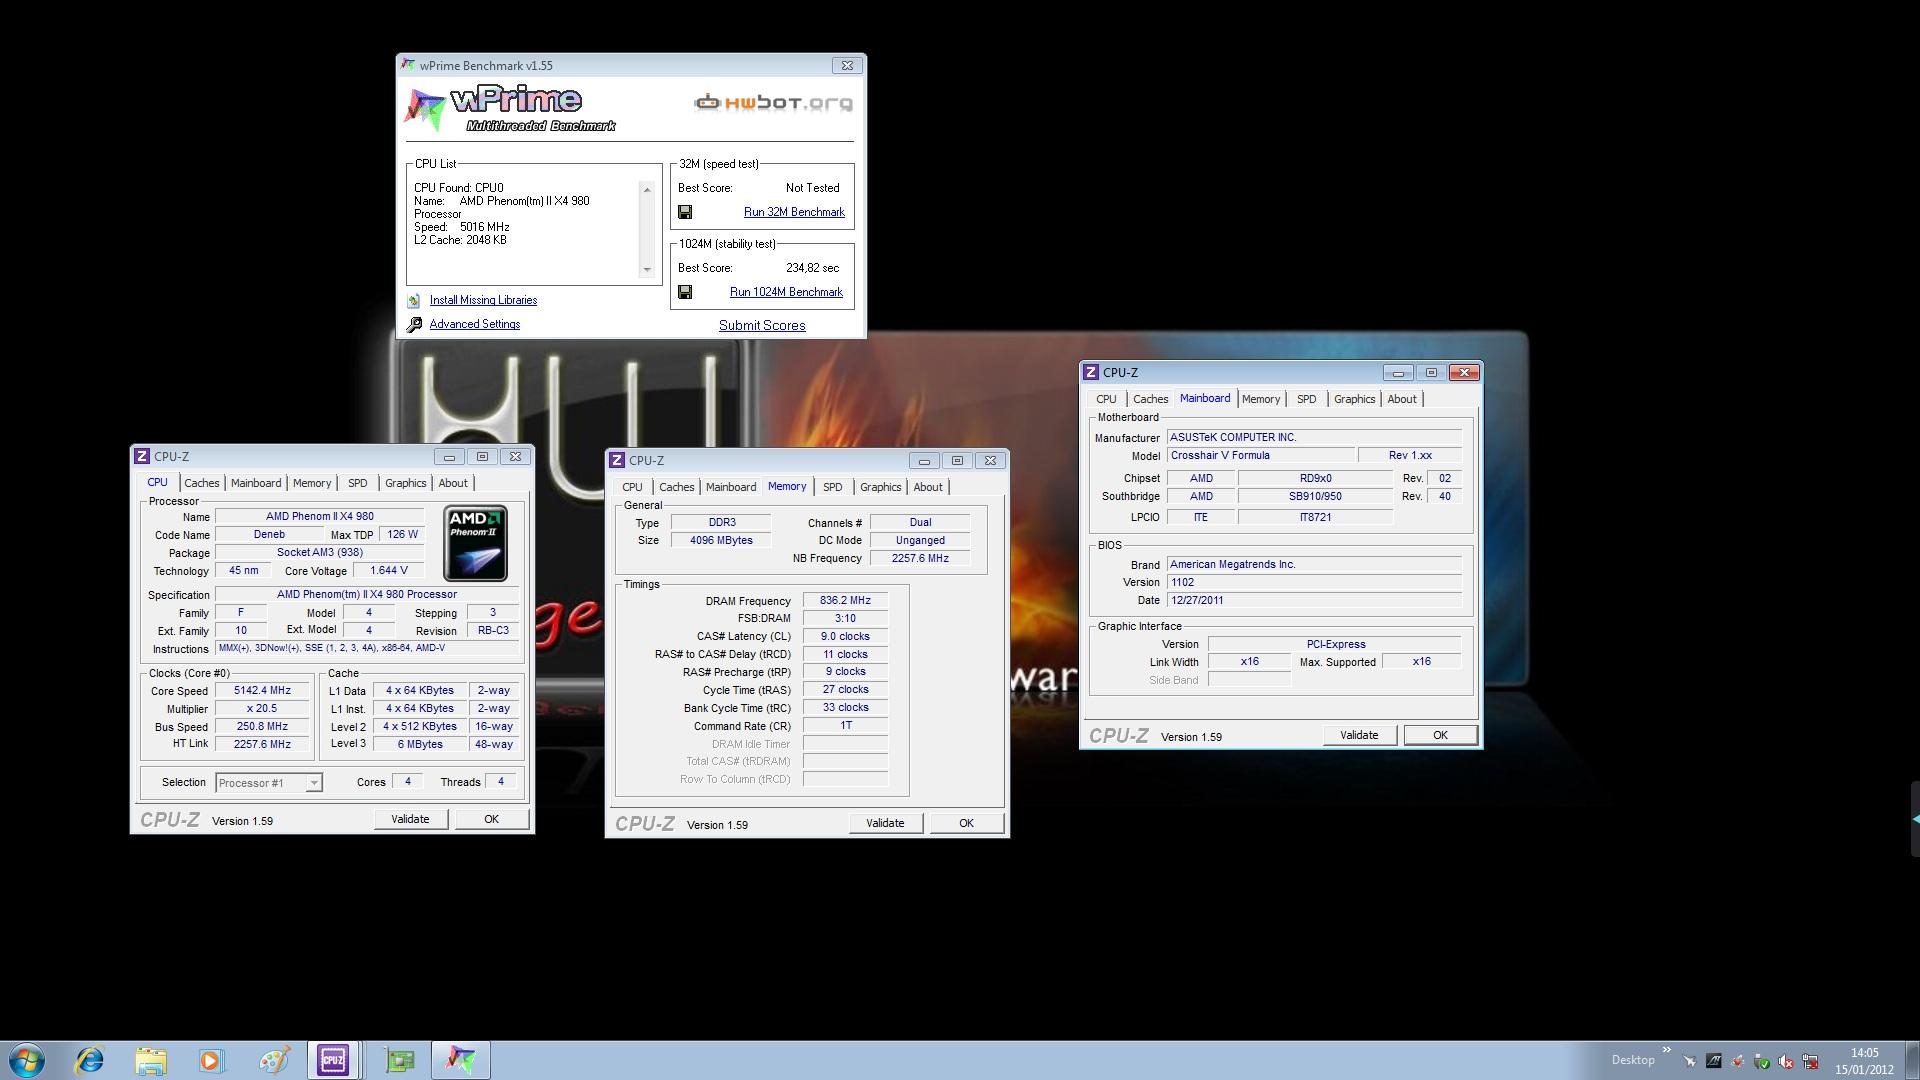Click the muted volume tray icon
Image resolution: width=1920 pixels, height=1080 pixels.
point(1786,1062)
